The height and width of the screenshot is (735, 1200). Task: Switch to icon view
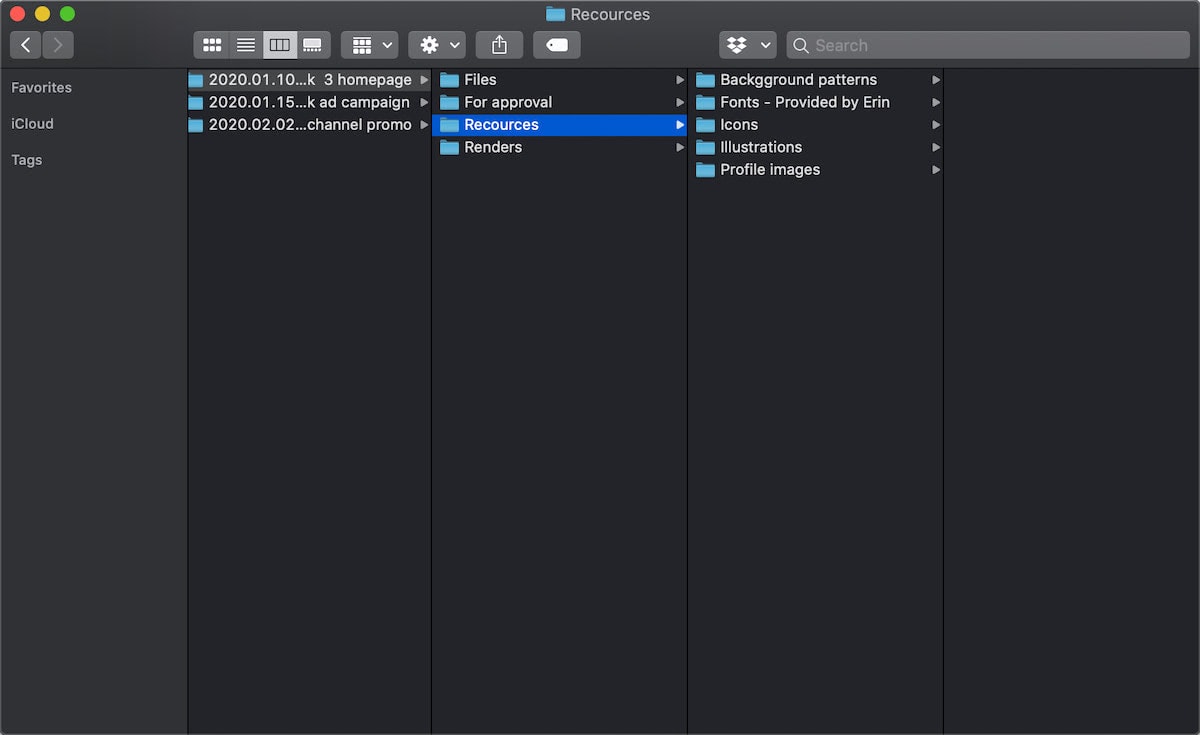tap(211, 45)
